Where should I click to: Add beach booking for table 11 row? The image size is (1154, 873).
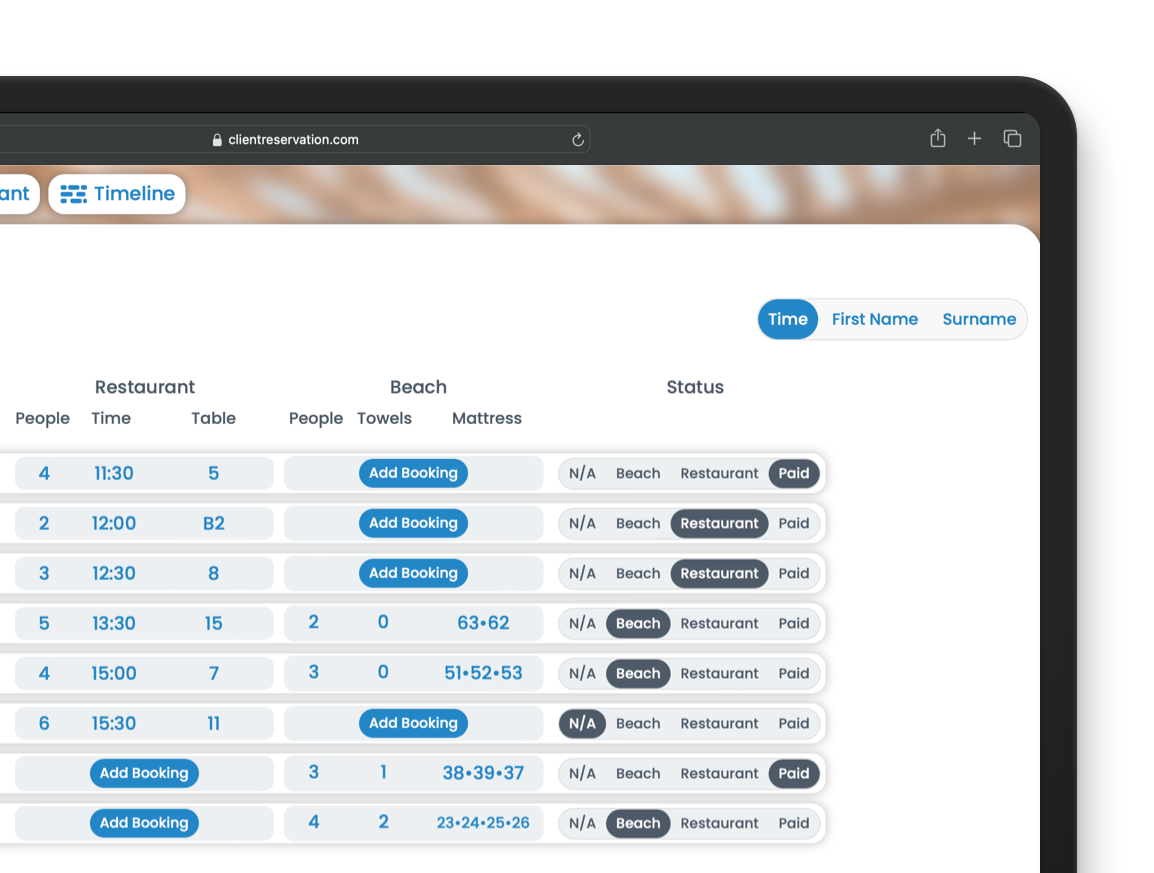(413, 723)
